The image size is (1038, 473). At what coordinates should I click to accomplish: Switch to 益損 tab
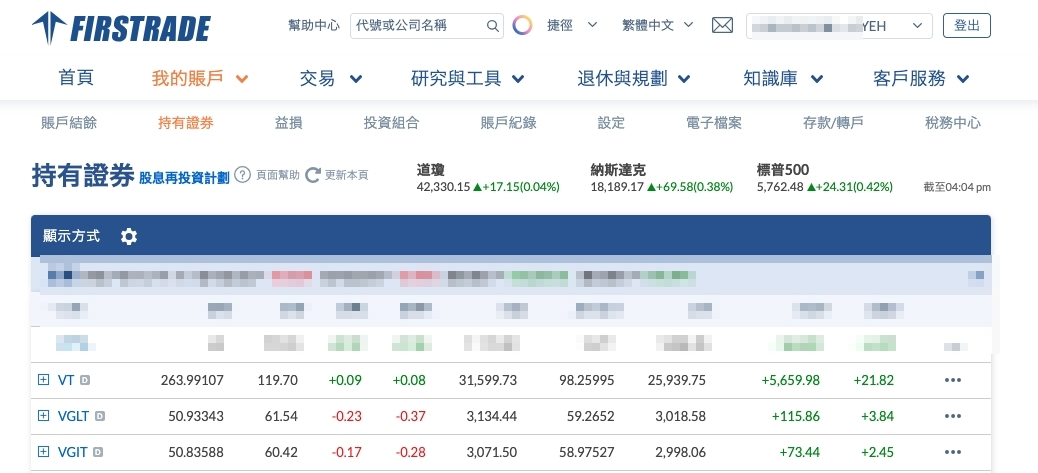(x=289, y=123)
